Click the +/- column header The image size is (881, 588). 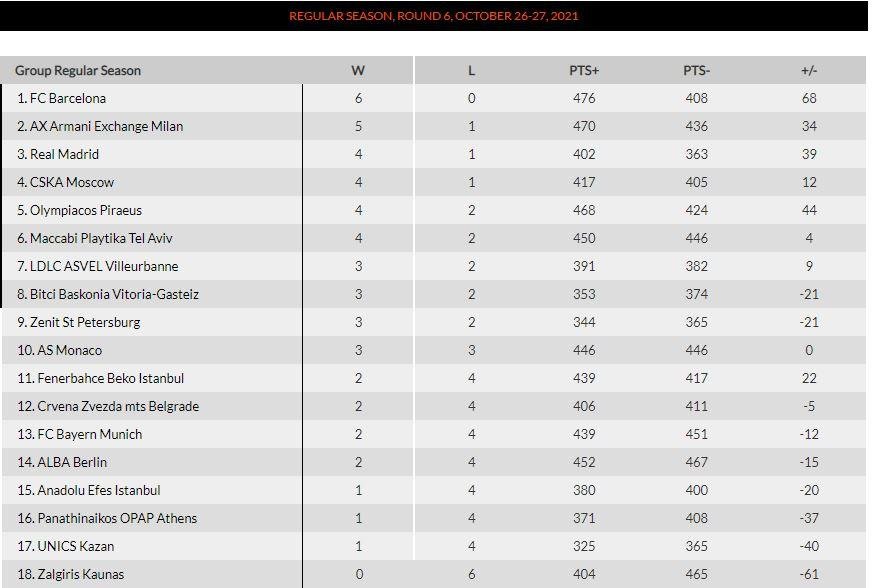click(x=809, y=71)
